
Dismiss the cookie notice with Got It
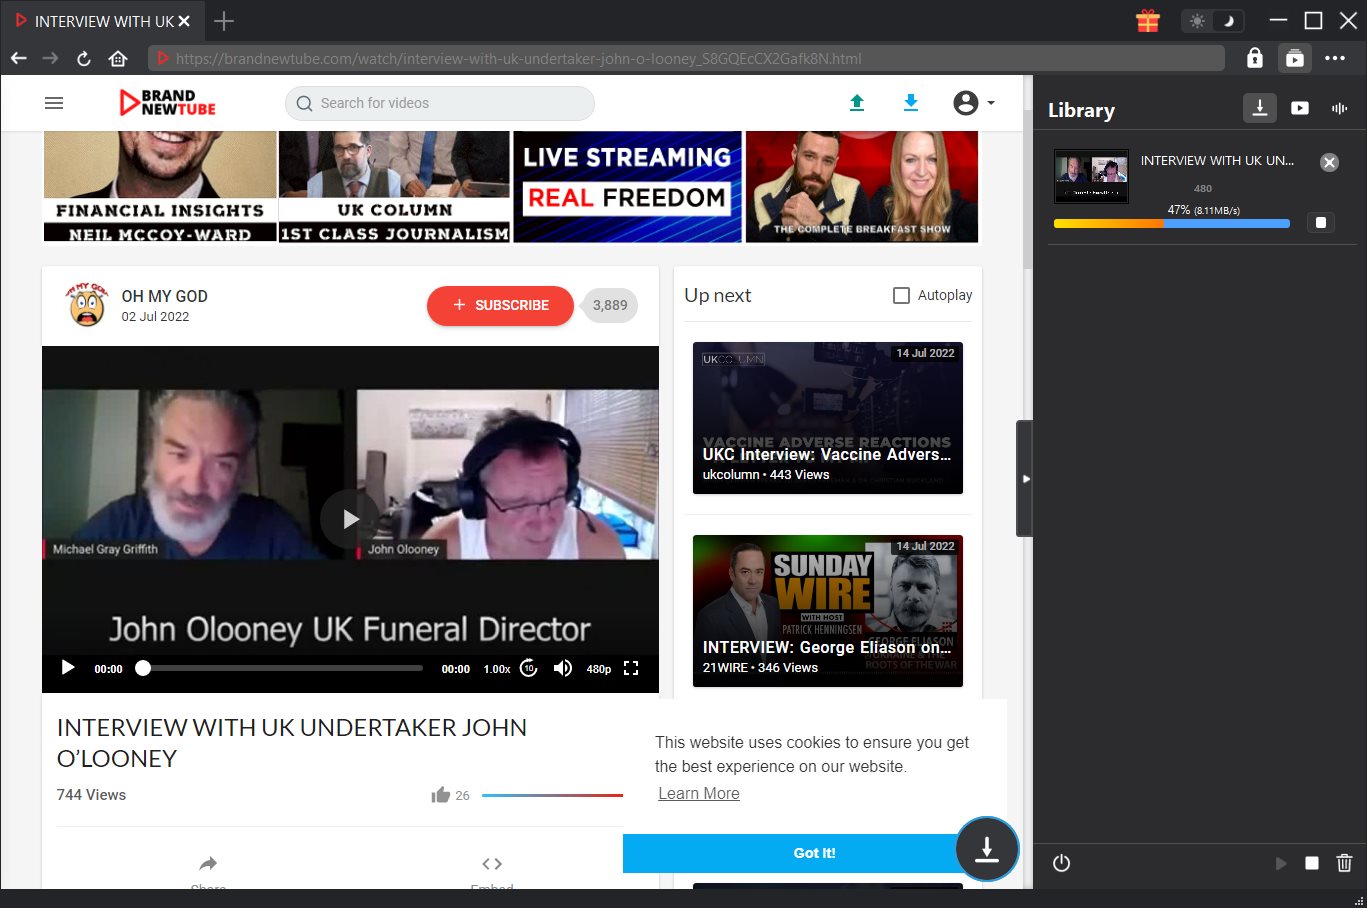point(814,853)
